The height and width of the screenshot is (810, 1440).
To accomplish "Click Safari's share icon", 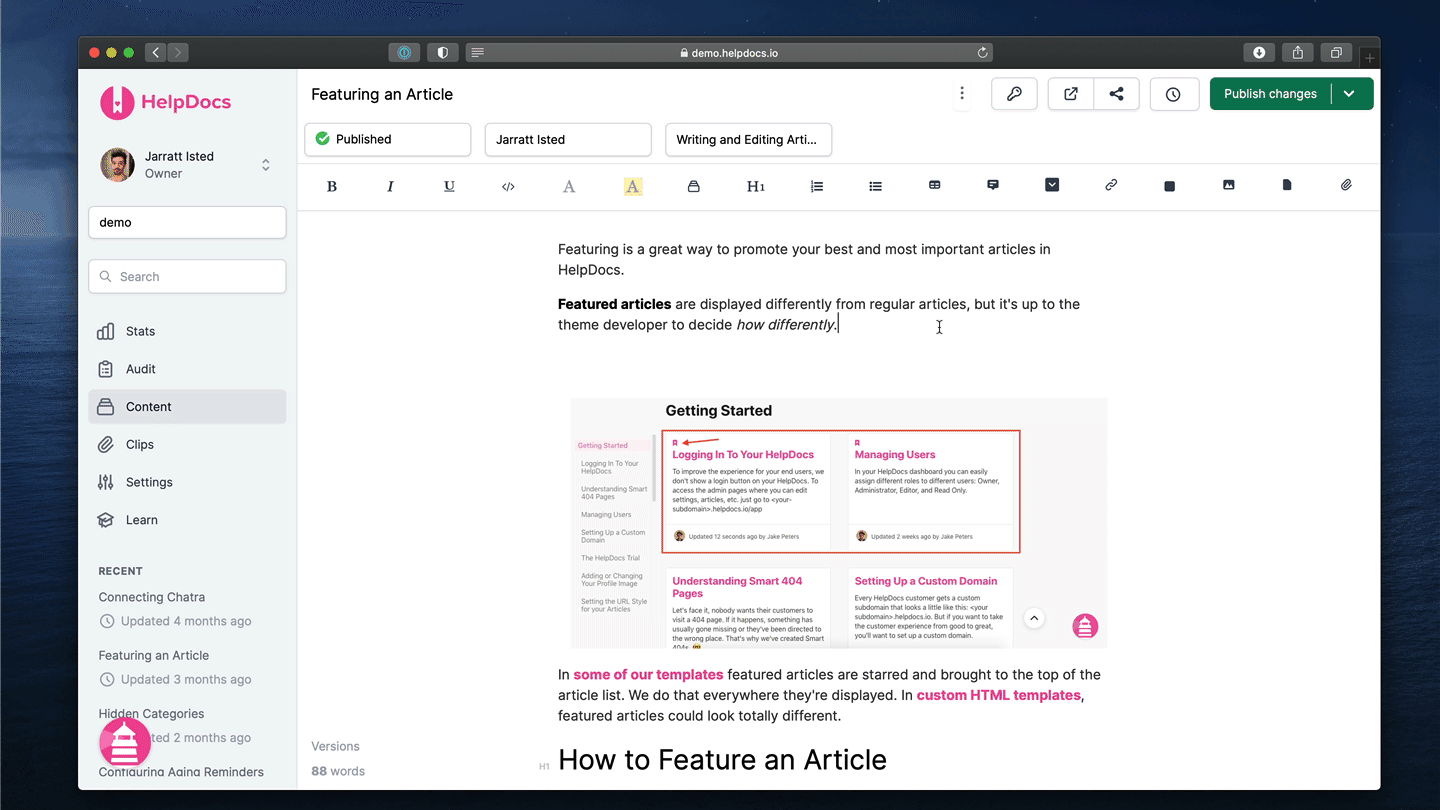I will [x=1298, y=53].
